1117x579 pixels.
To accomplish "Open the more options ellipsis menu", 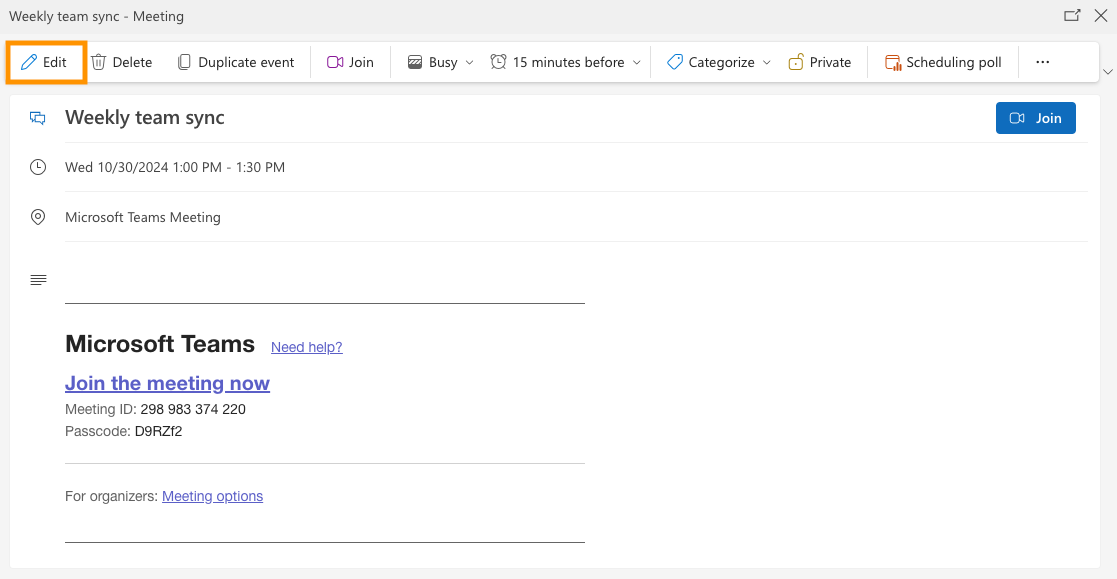I will pyautogui.click(x=1042, y=62).
